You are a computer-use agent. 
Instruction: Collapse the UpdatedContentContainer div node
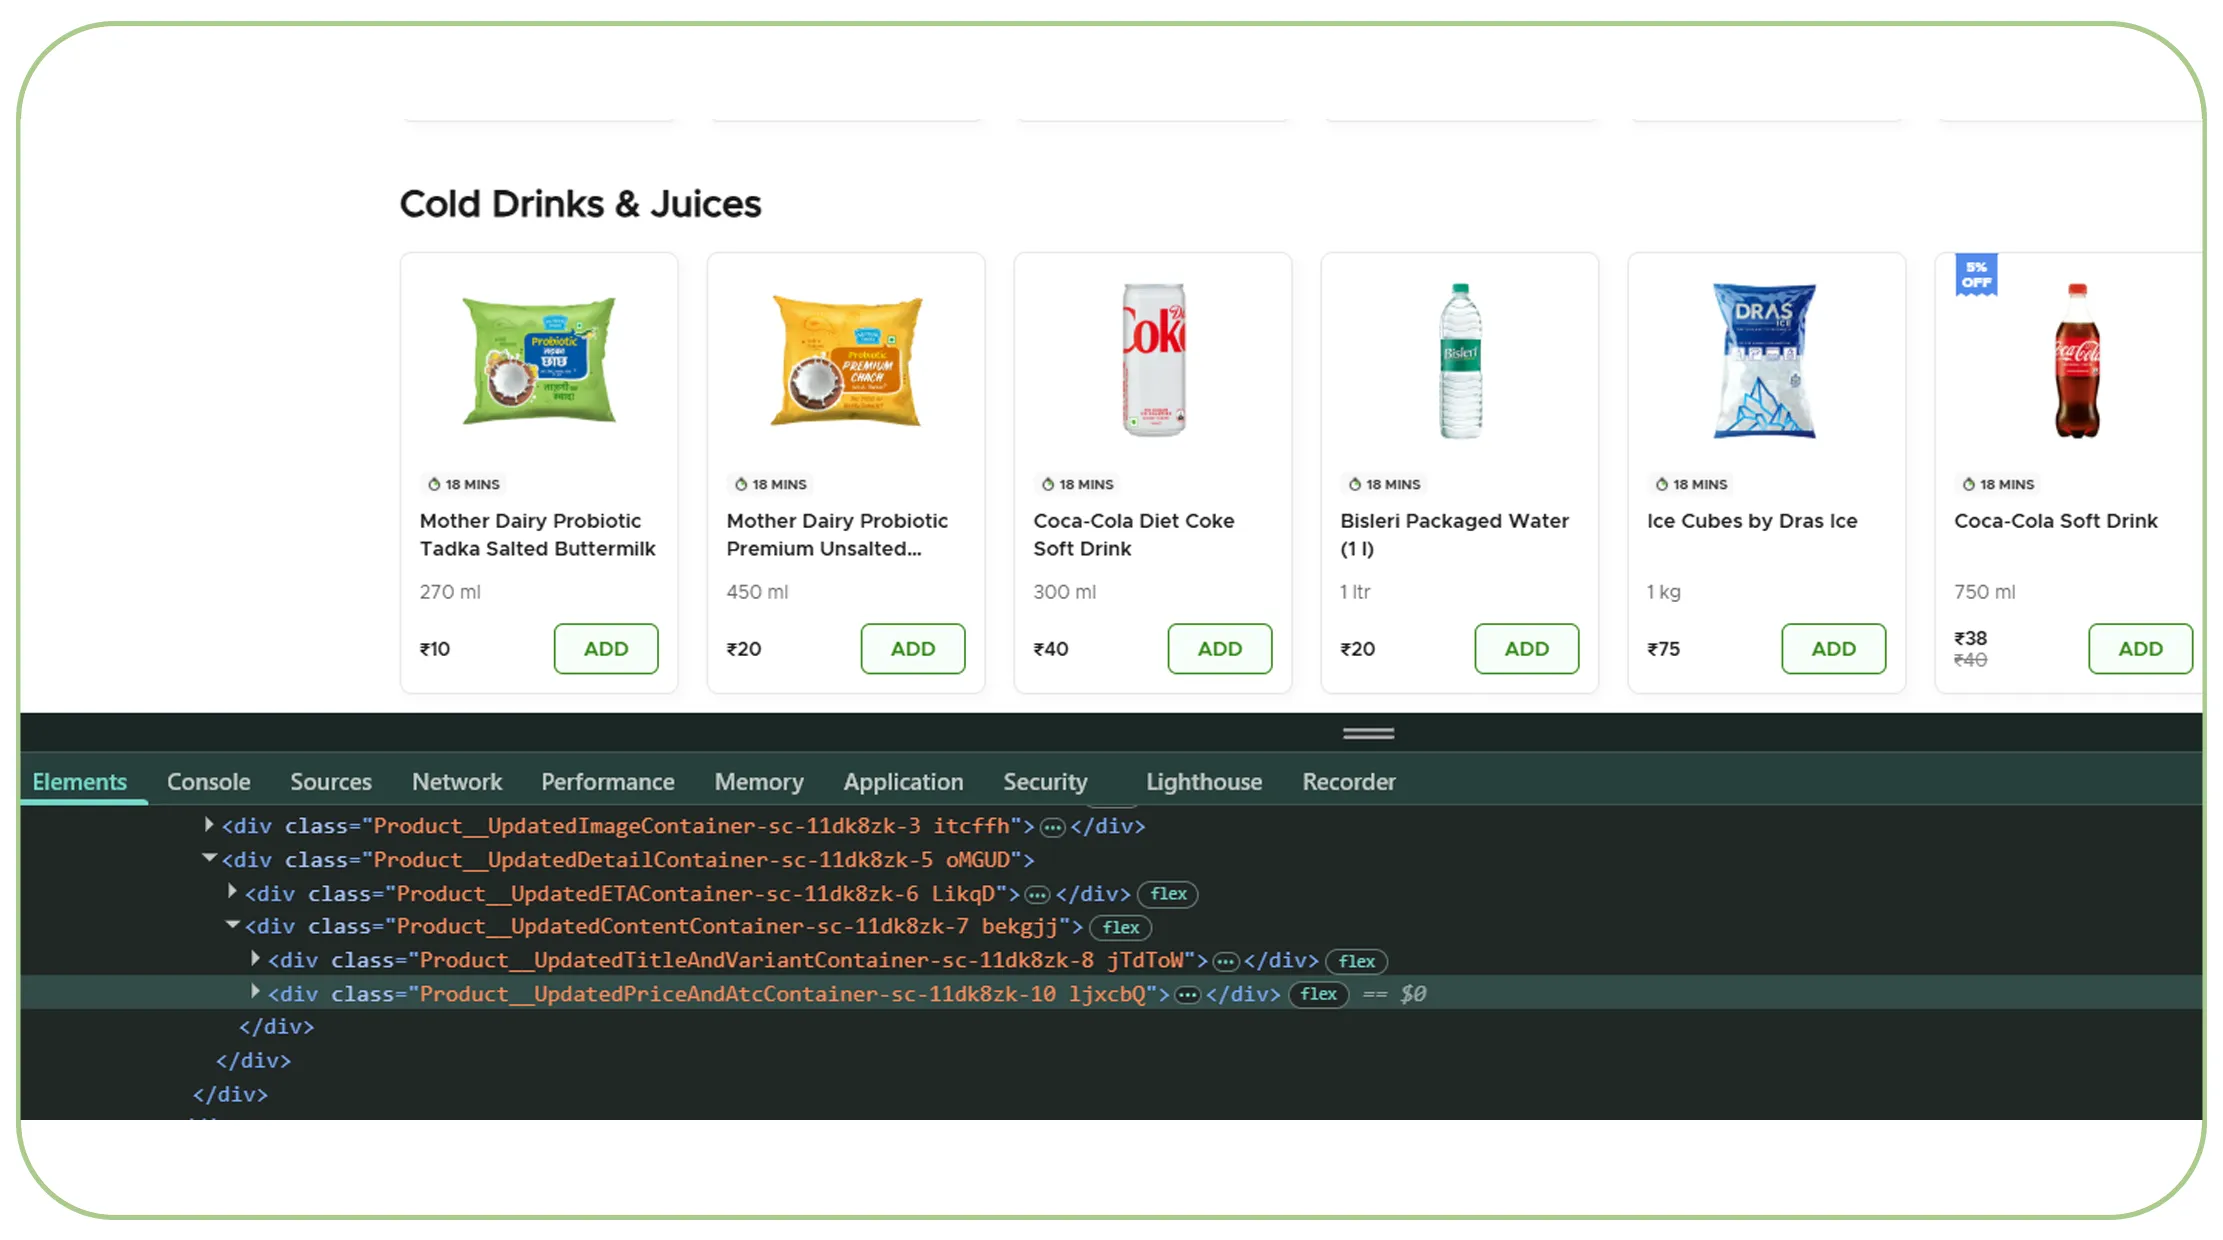coord(232,925)
